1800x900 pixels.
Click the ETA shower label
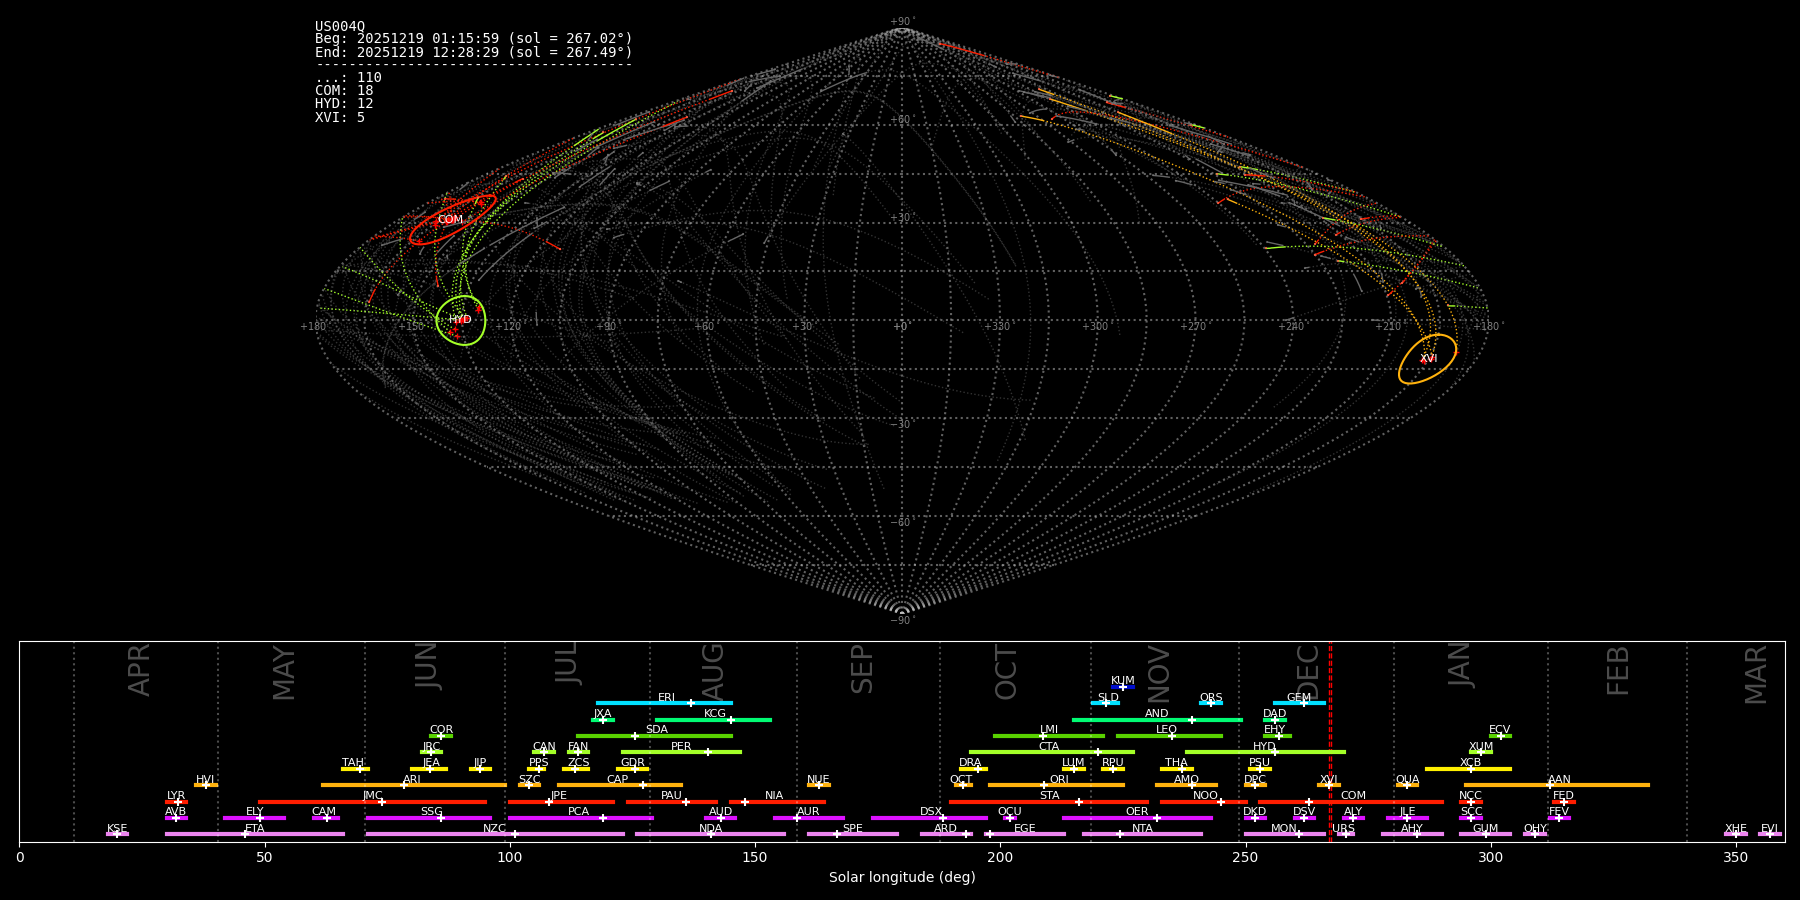(x=255, y=829)
